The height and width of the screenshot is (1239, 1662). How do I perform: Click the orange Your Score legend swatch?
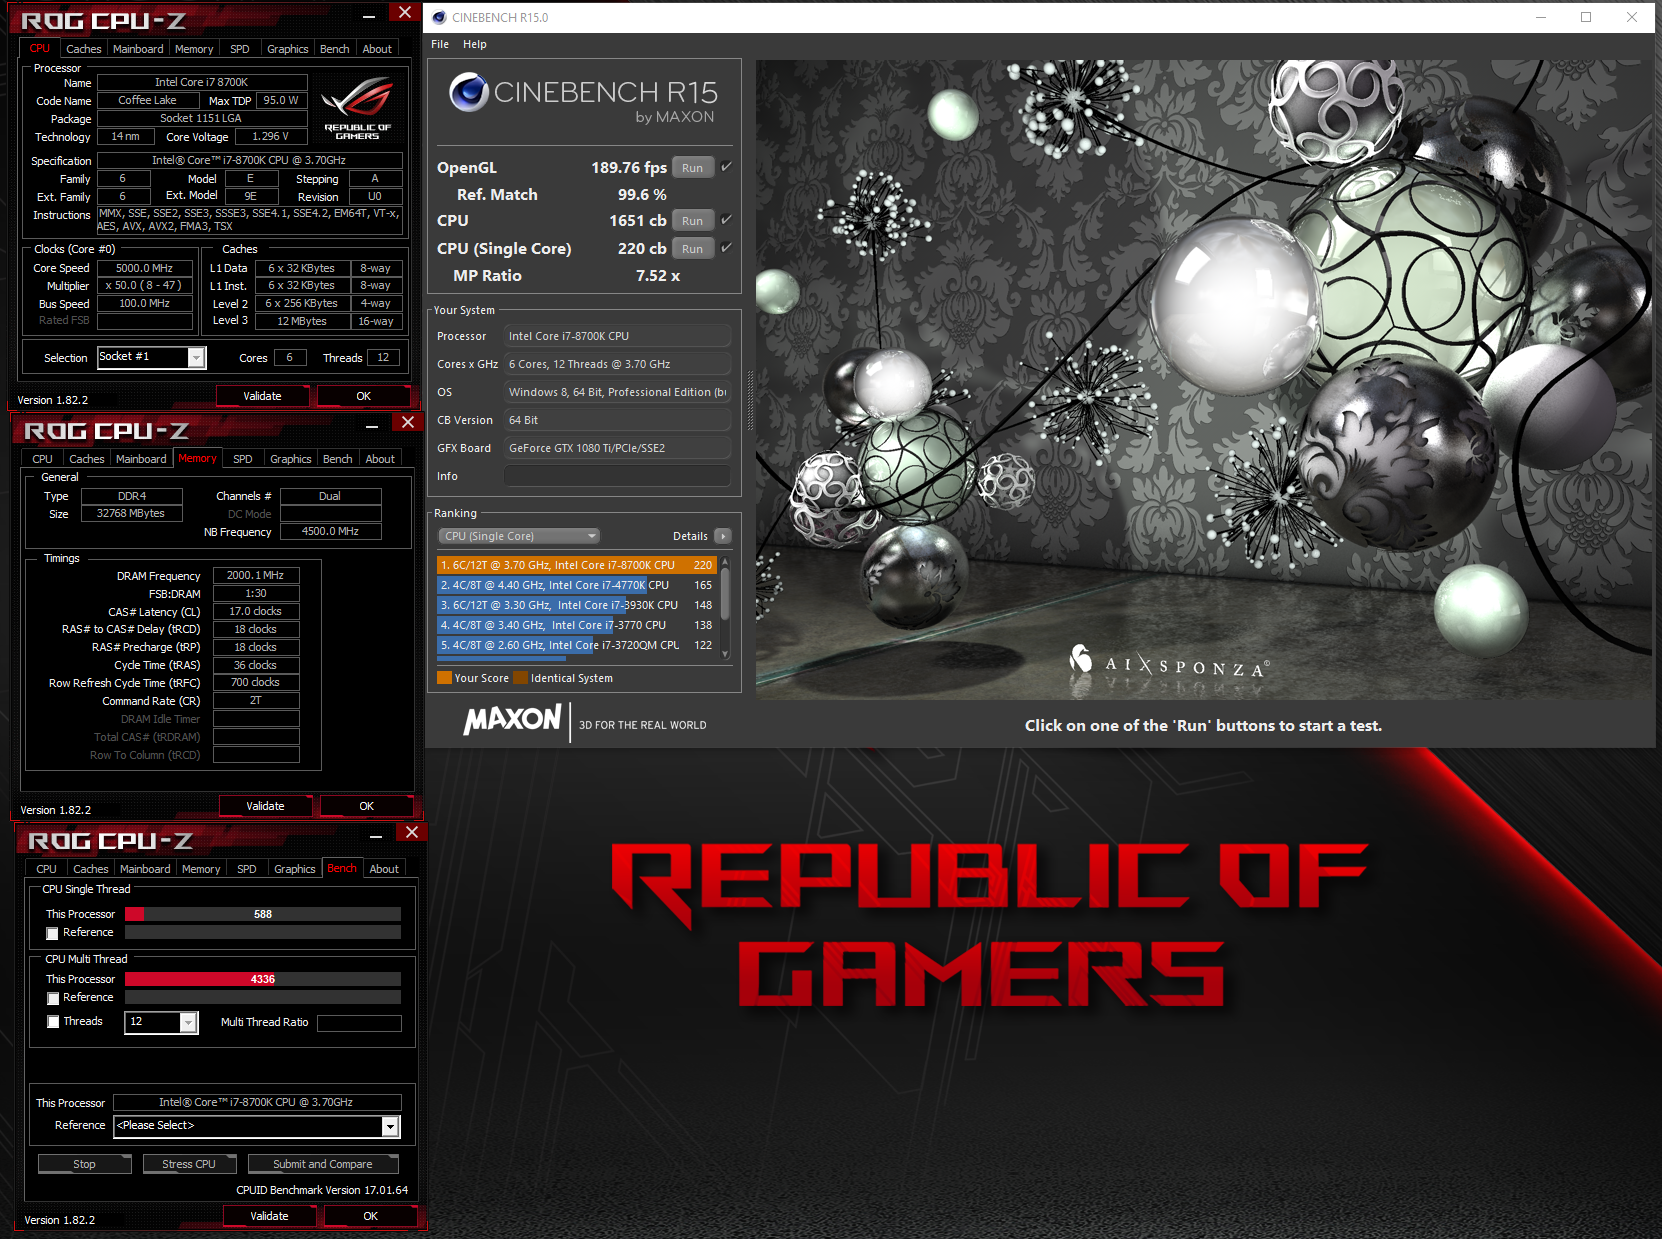click(x=444, y=678)
